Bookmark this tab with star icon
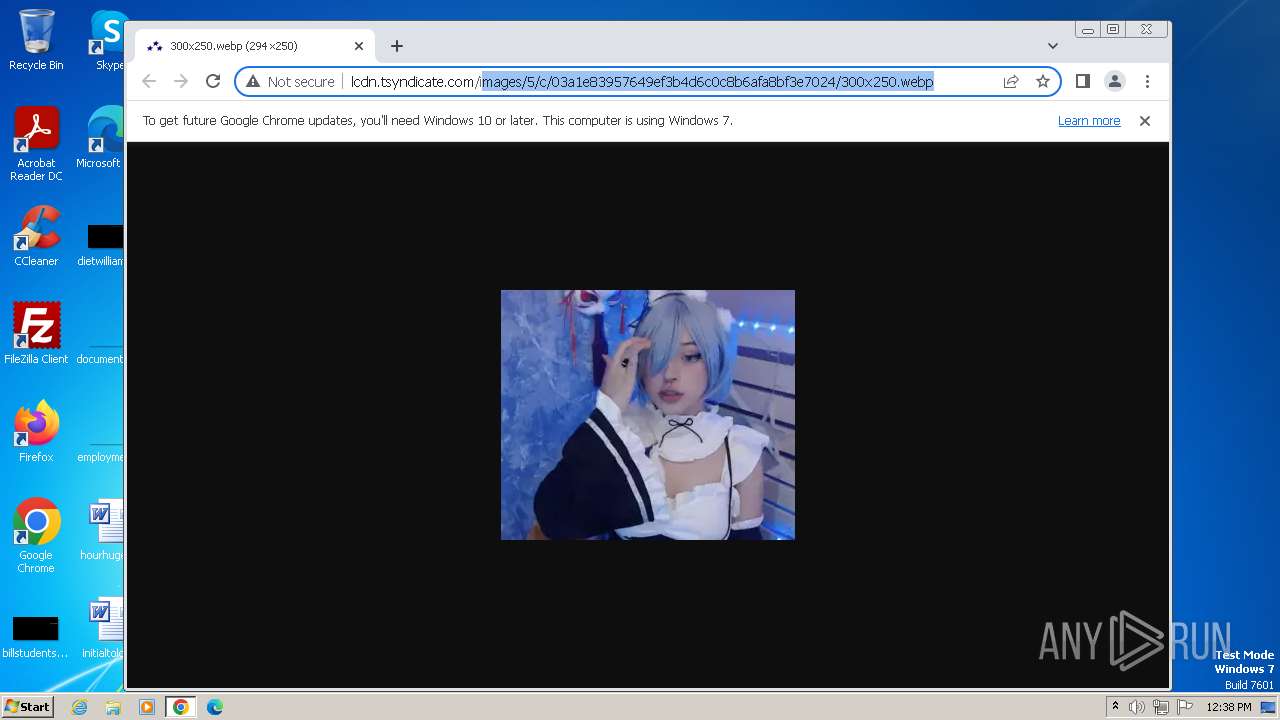 1043,82
